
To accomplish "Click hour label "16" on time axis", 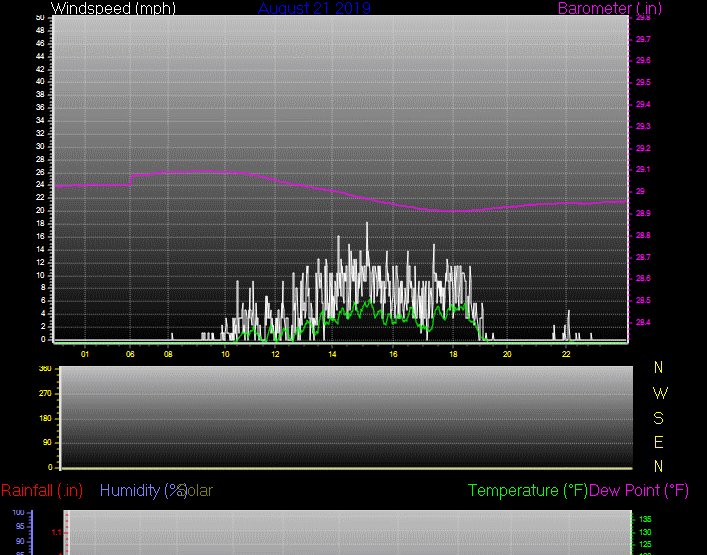I will click(x=393, y=354).
